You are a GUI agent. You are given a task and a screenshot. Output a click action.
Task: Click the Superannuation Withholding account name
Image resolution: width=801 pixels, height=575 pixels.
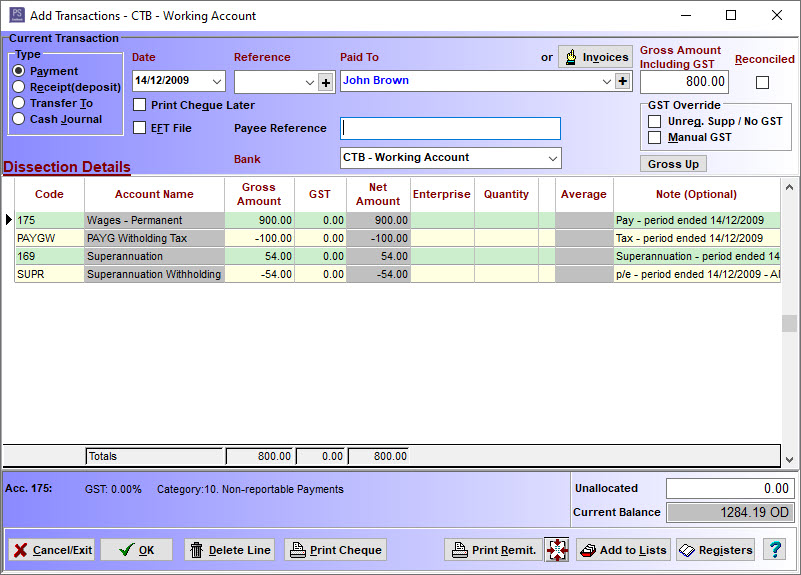pos(154,274)
